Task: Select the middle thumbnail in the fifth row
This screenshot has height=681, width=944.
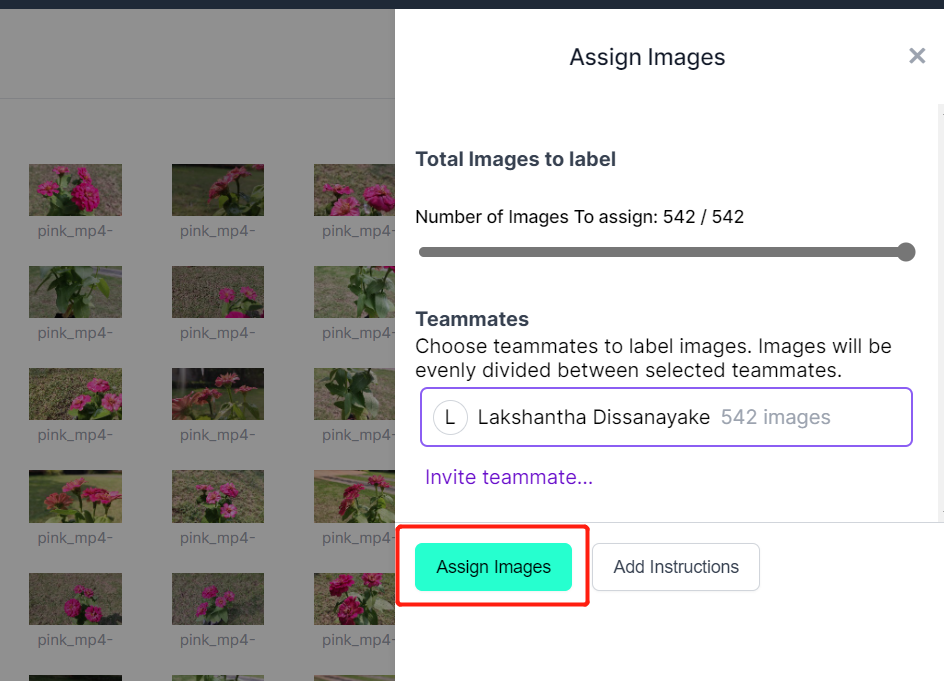Action: tap(218, 599)
